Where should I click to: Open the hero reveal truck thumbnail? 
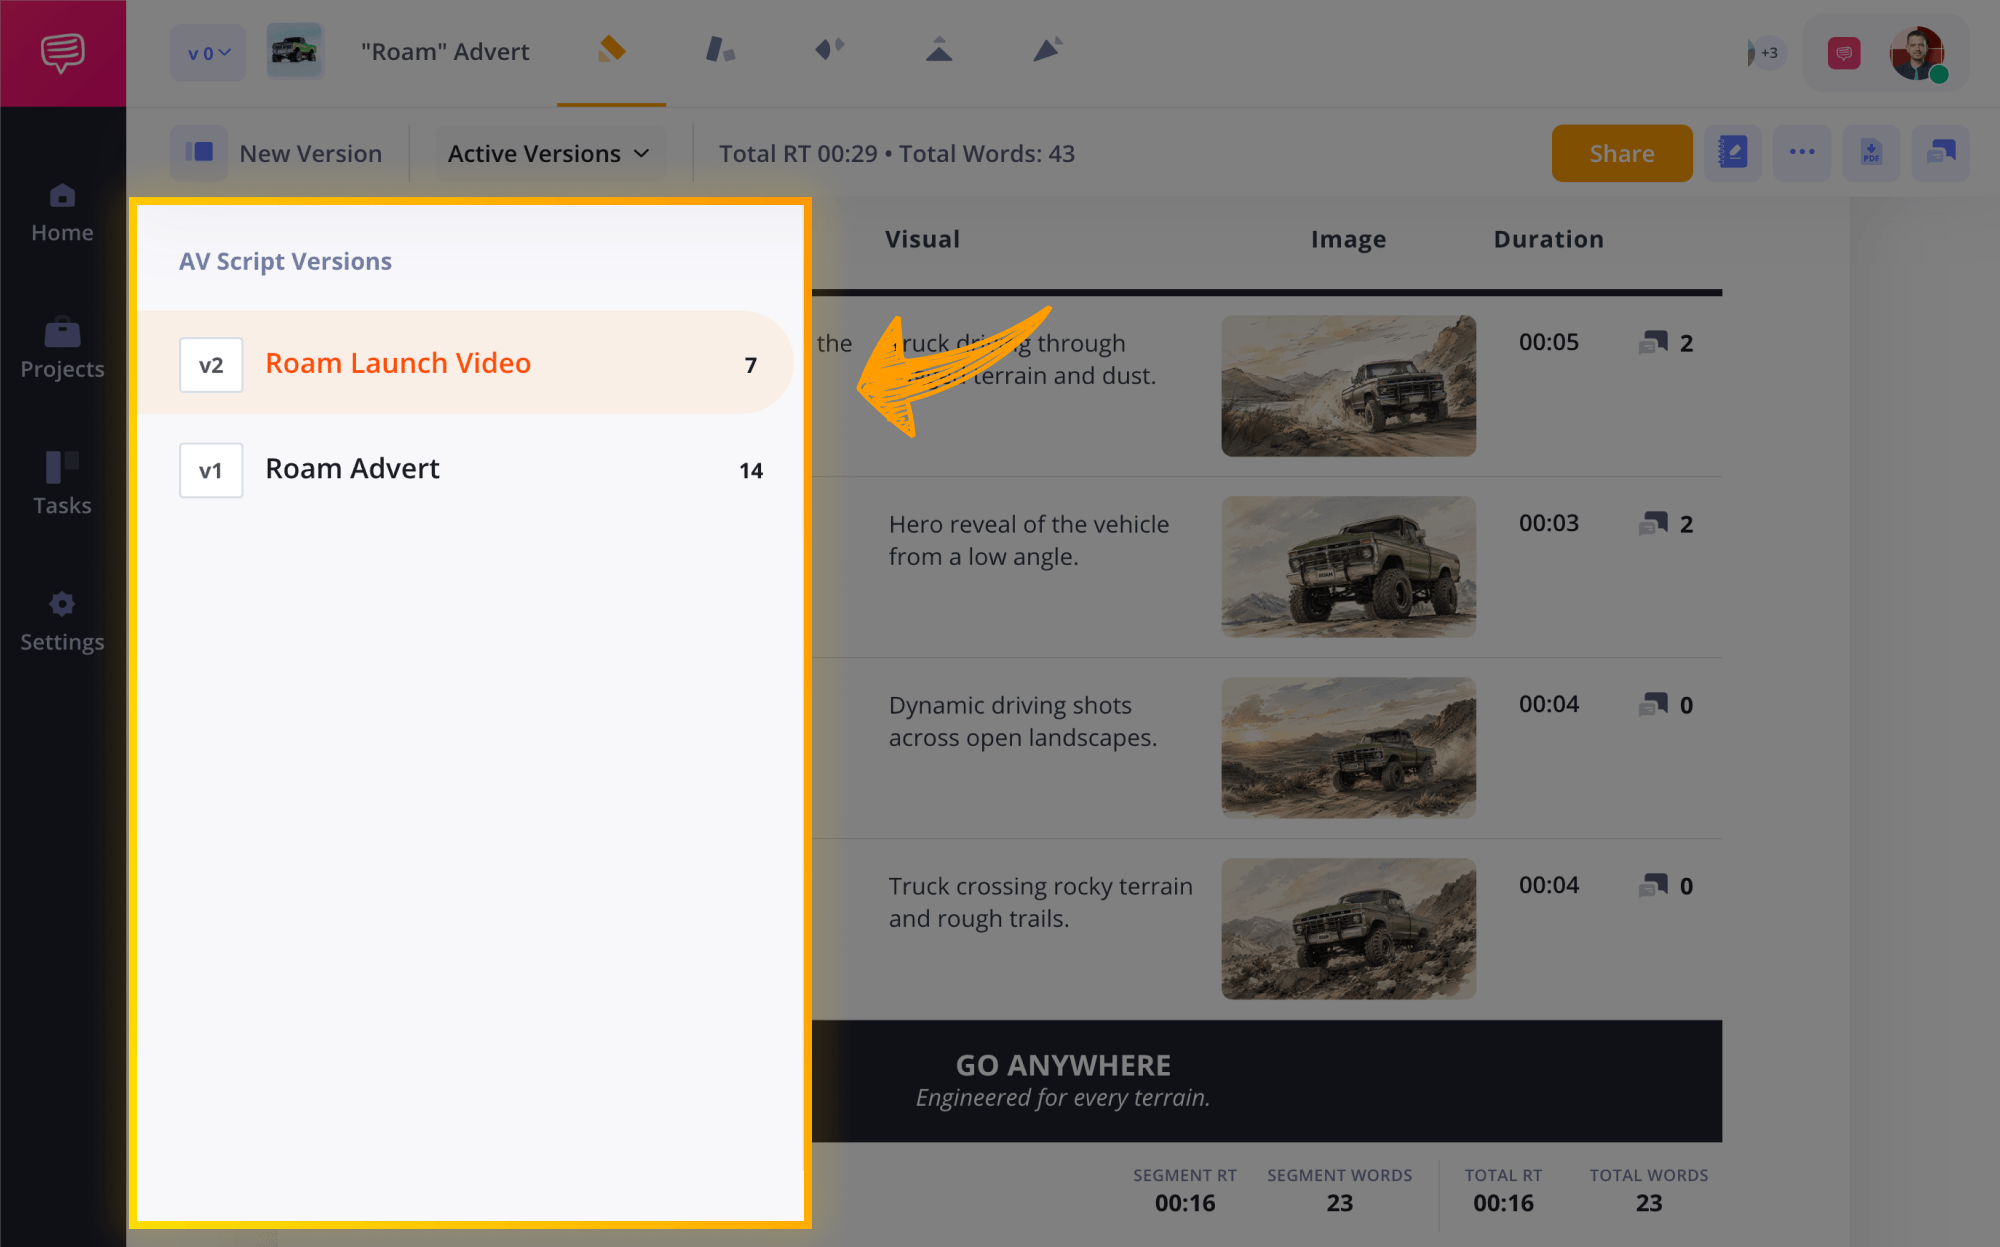click(x=1348, y=567)
